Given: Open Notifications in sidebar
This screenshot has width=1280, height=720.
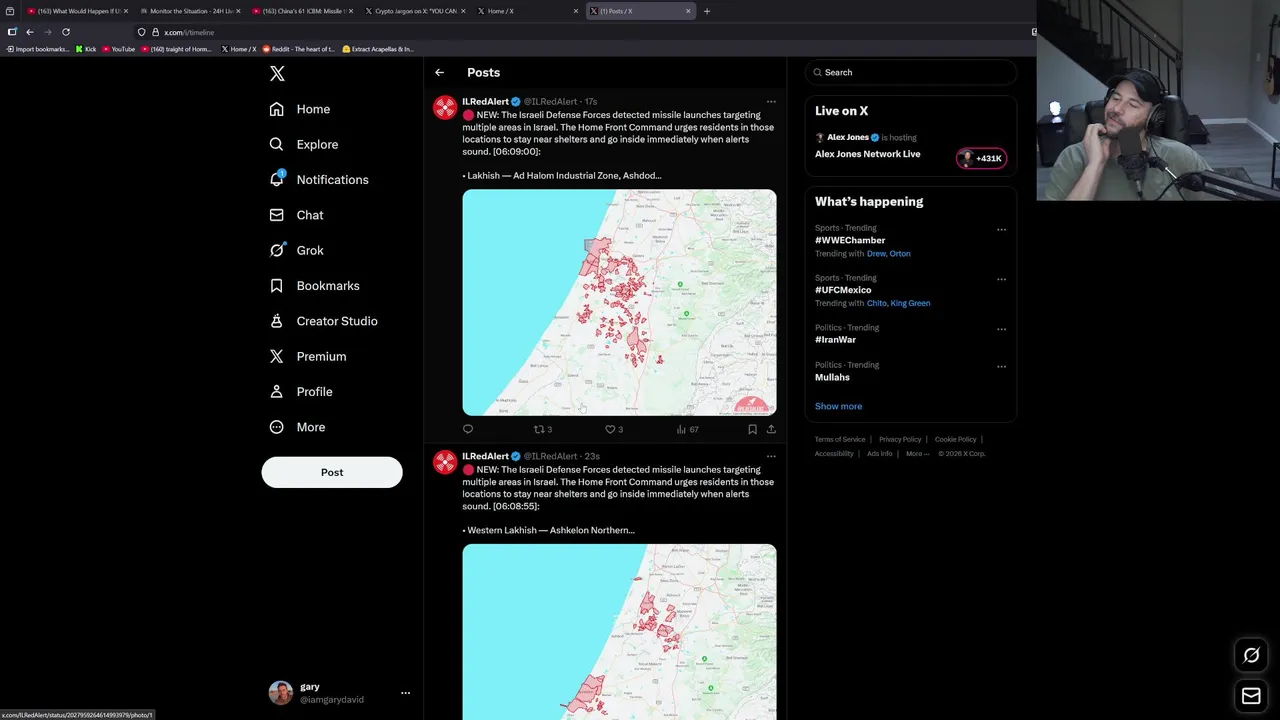Looking at the screenshot, I should pyautogui.click(x=319, y=180).
